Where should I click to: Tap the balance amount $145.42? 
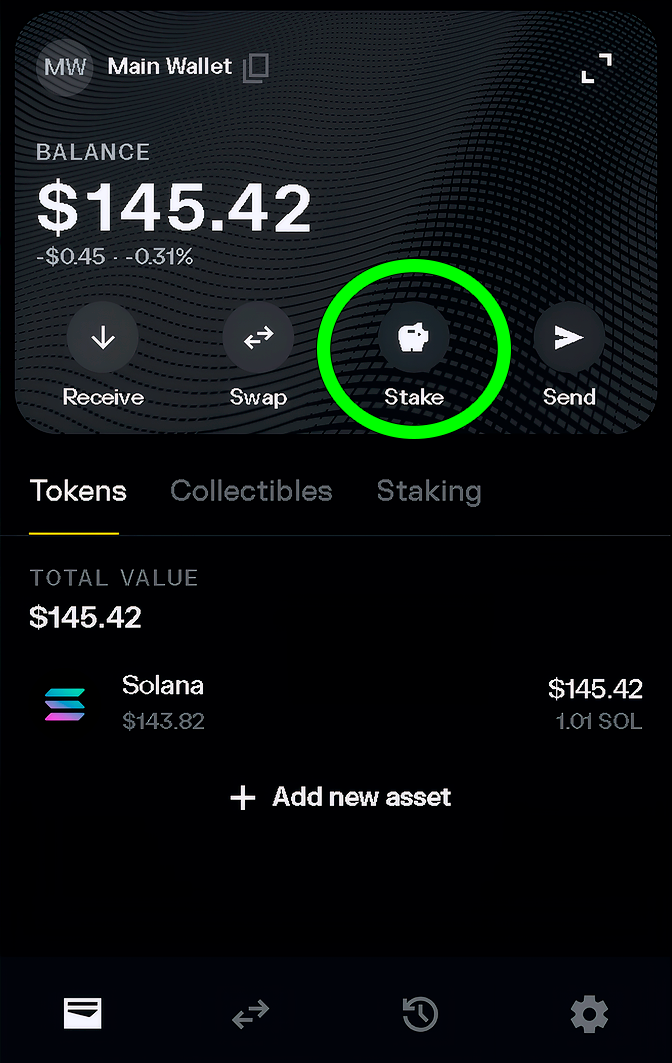(172, 207)
